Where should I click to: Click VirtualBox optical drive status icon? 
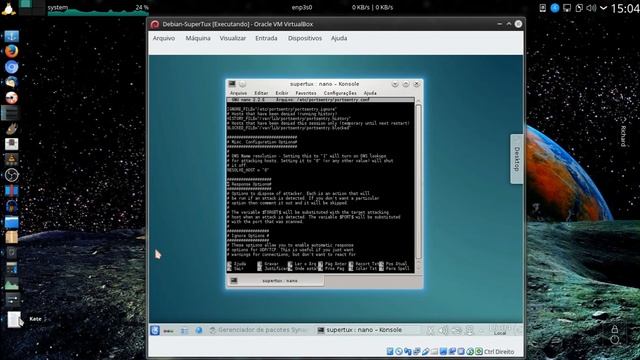pyautogui.click(x=399, y=351)
